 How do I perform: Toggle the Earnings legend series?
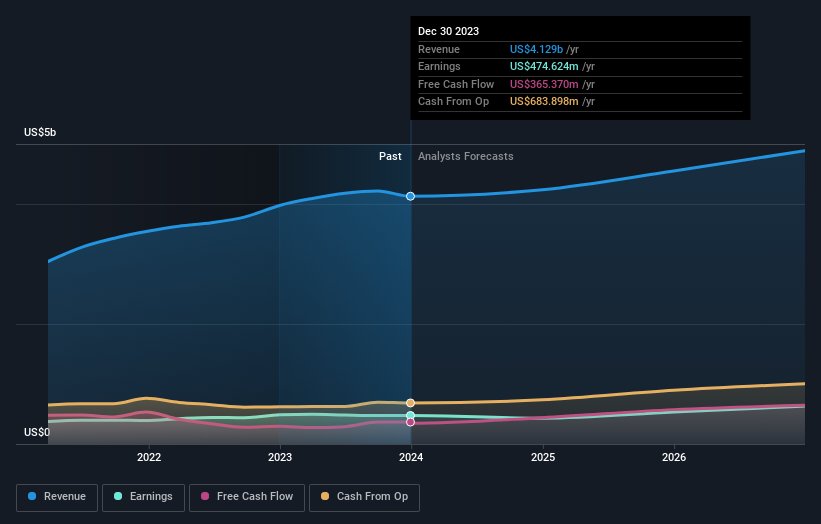pos(143,497)
